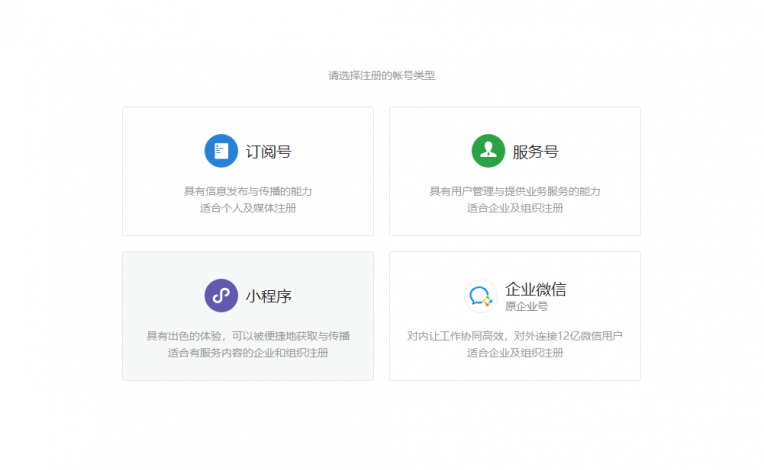
Task: Click the 企业微信 chat bubble icon
Action: pos(480,296)
